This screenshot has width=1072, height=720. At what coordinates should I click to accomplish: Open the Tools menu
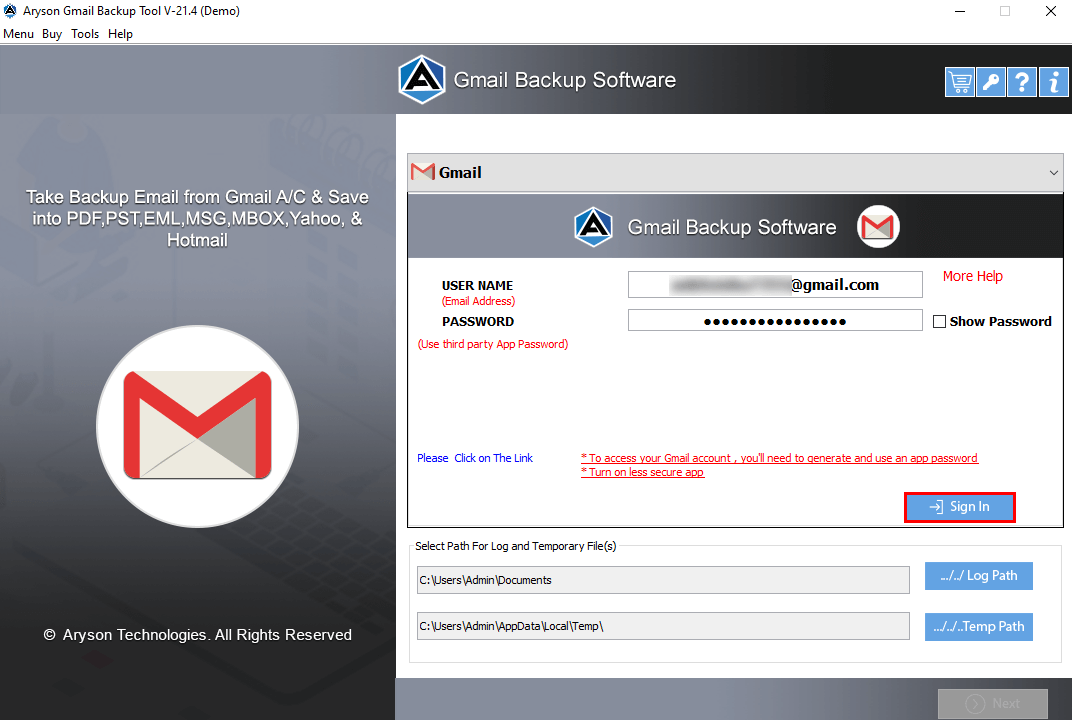coord(84,33)
